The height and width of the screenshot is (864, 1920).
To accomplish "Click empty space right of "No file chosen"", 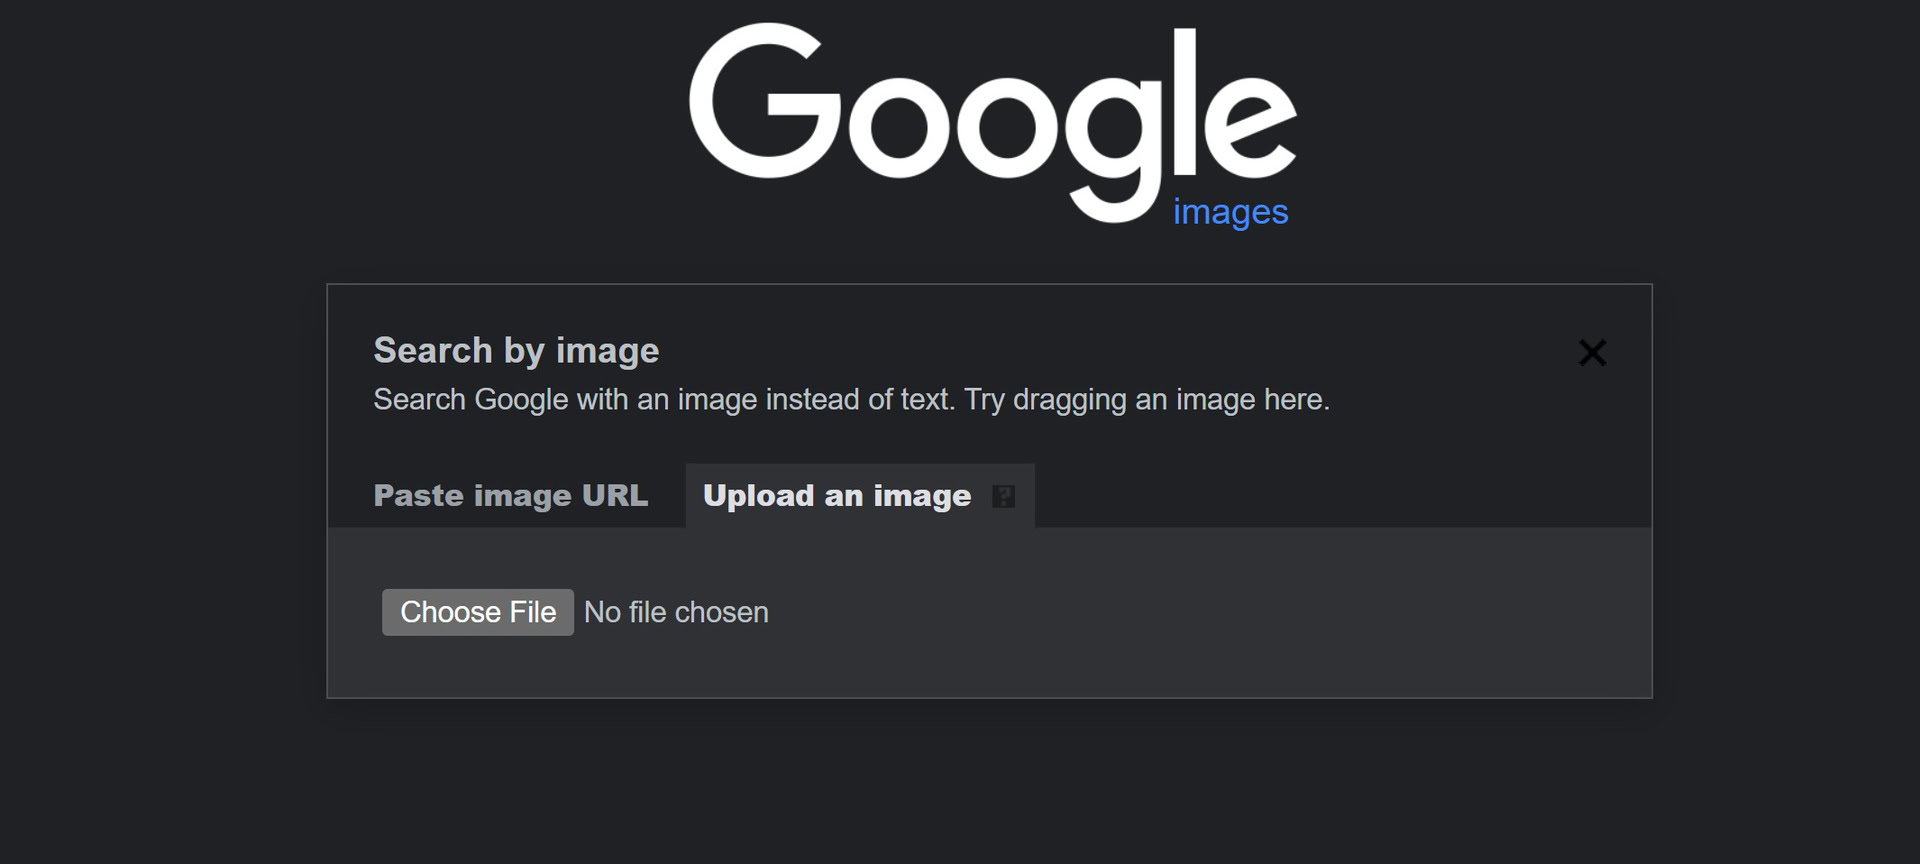I will pos(1200,612).
